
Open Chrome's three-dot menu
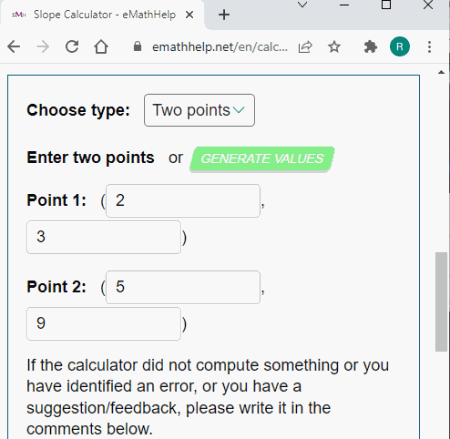(429, 47)
